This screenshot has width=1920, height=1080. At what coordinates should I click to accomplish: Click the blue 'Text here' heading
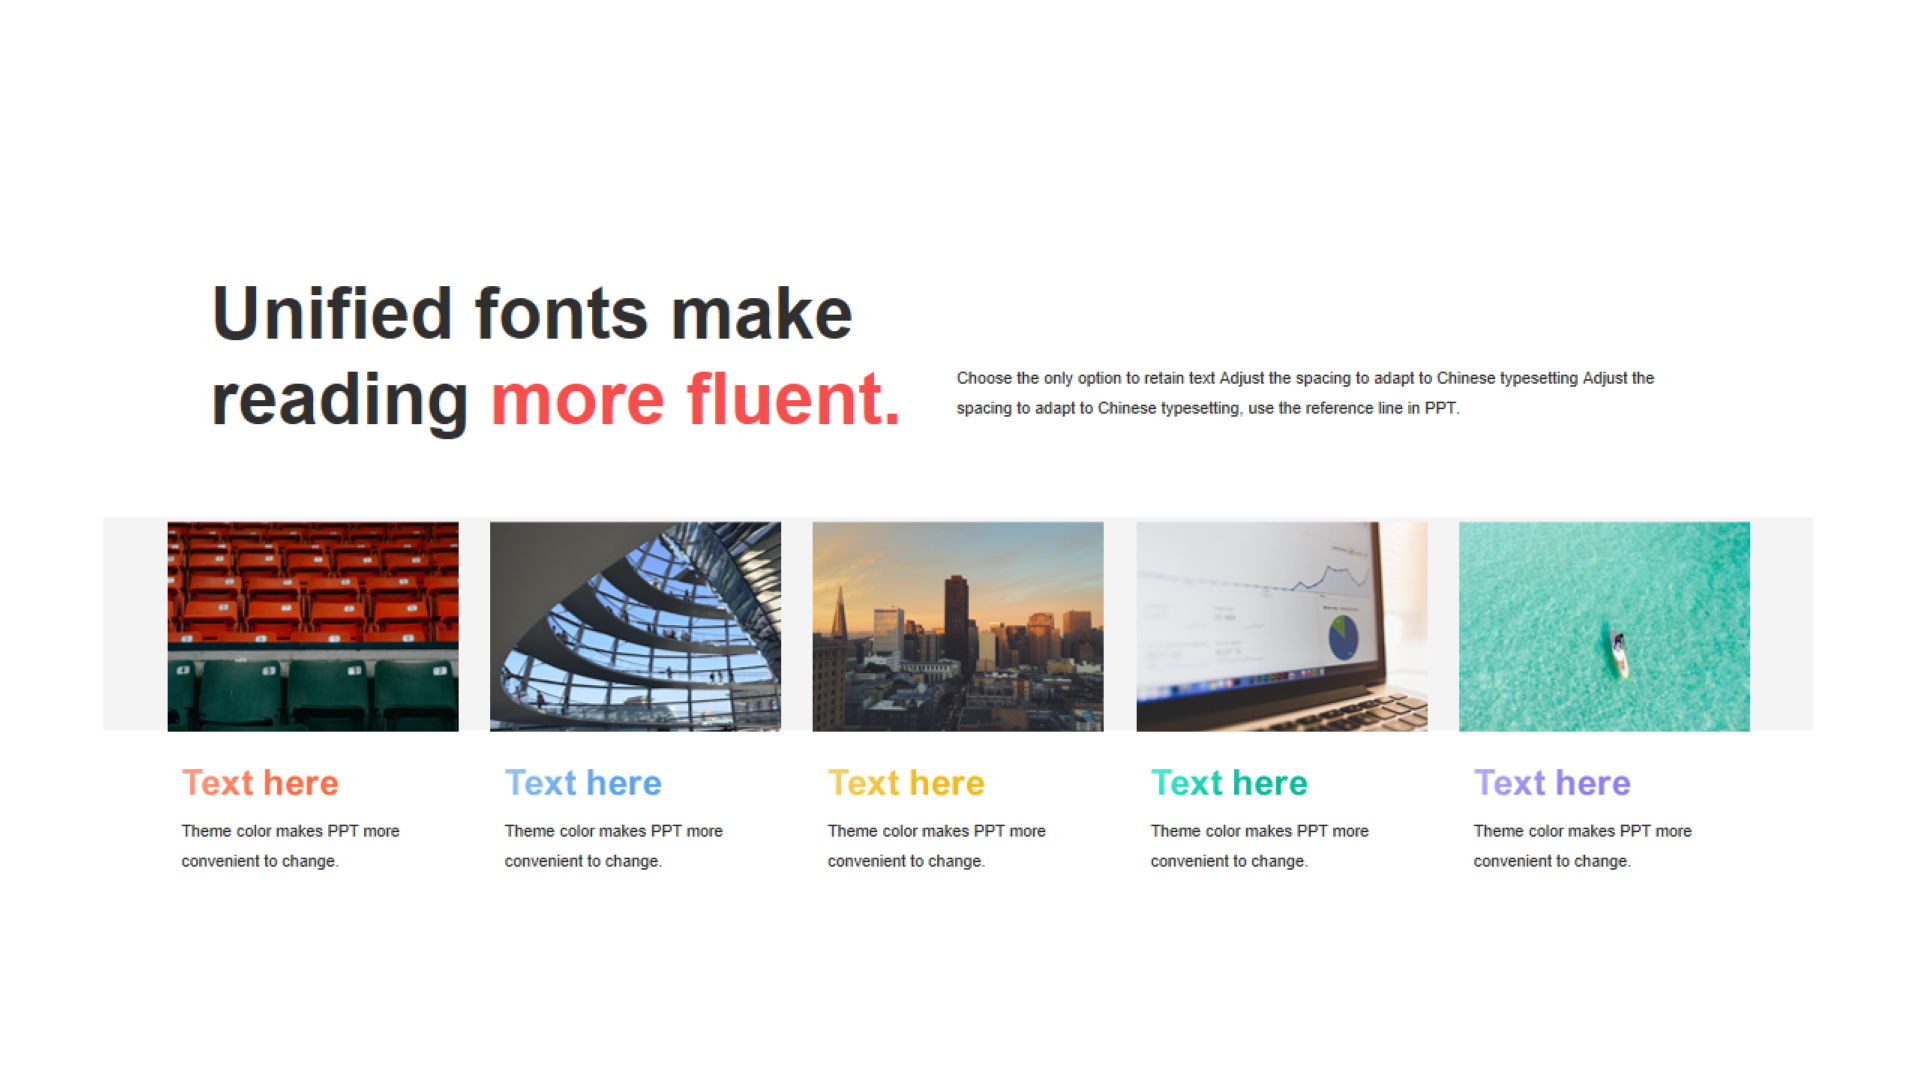[583, 783]
